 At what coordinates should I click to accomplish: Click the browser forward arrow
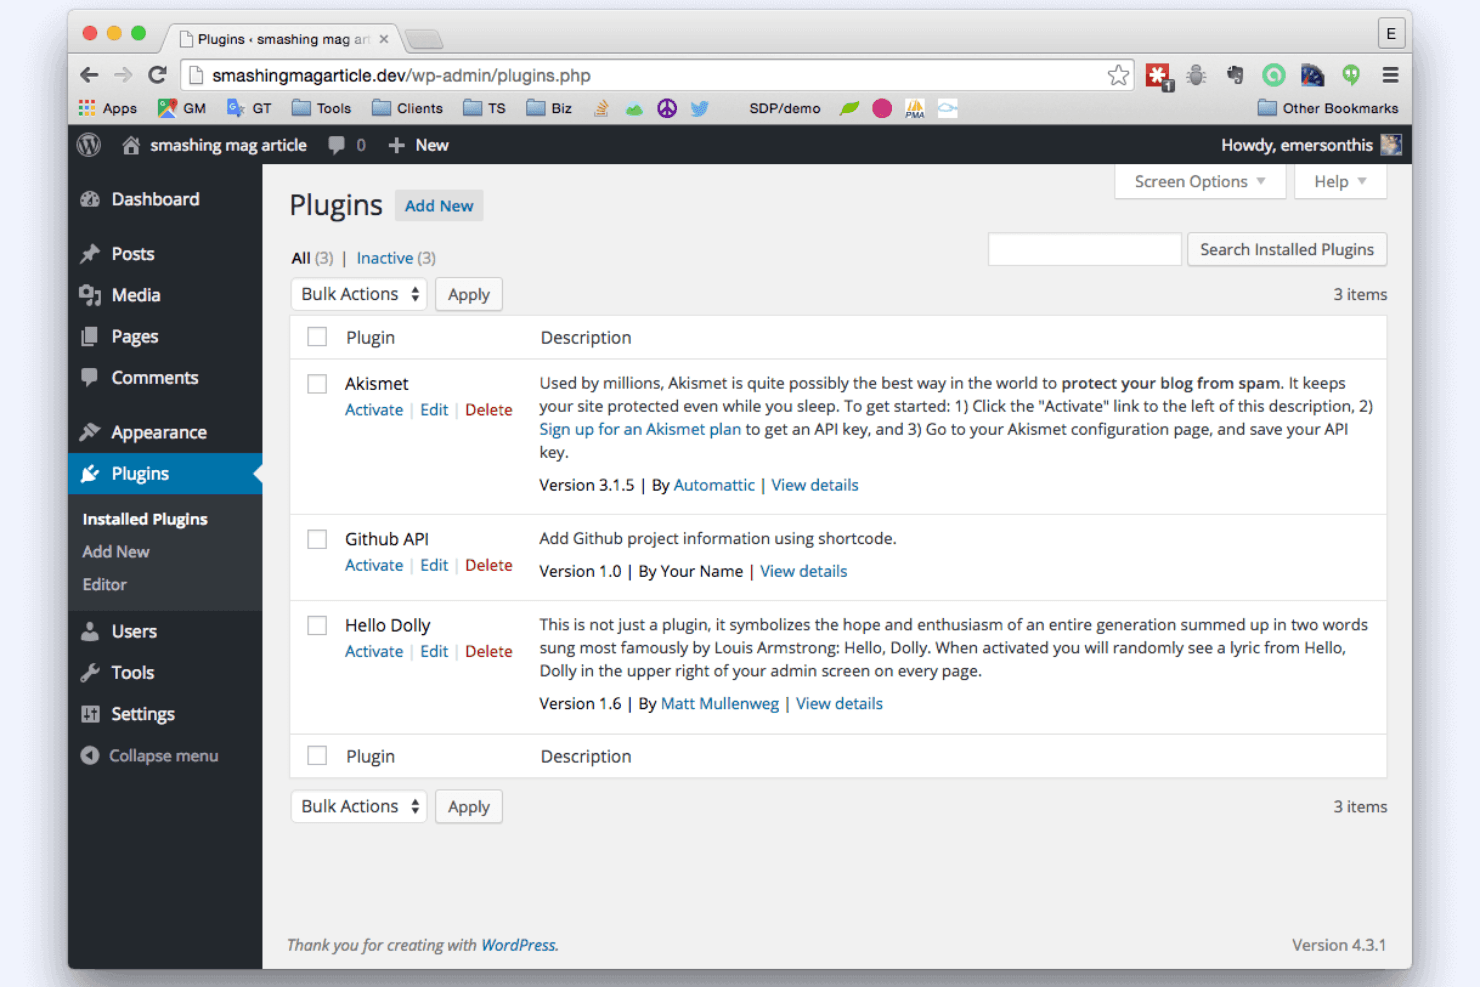pos(123,75)
